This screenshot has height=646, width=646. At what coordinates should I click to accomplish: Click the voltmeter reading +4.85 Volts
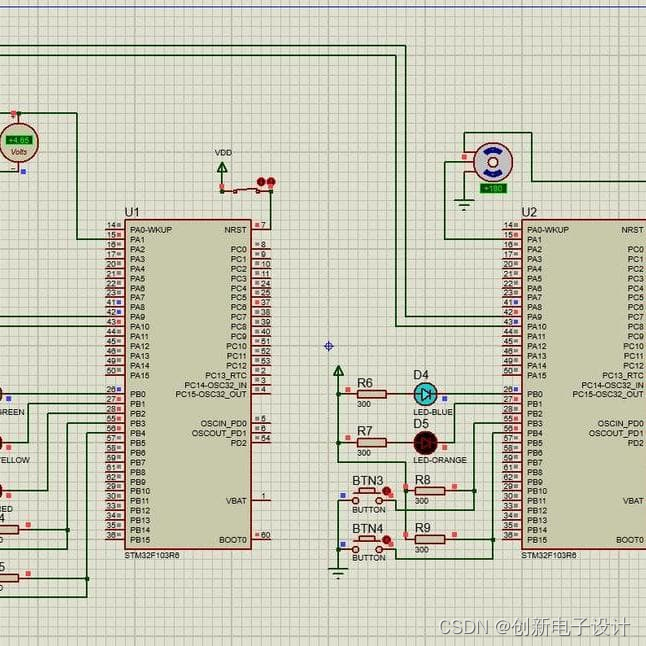(19, 142)
